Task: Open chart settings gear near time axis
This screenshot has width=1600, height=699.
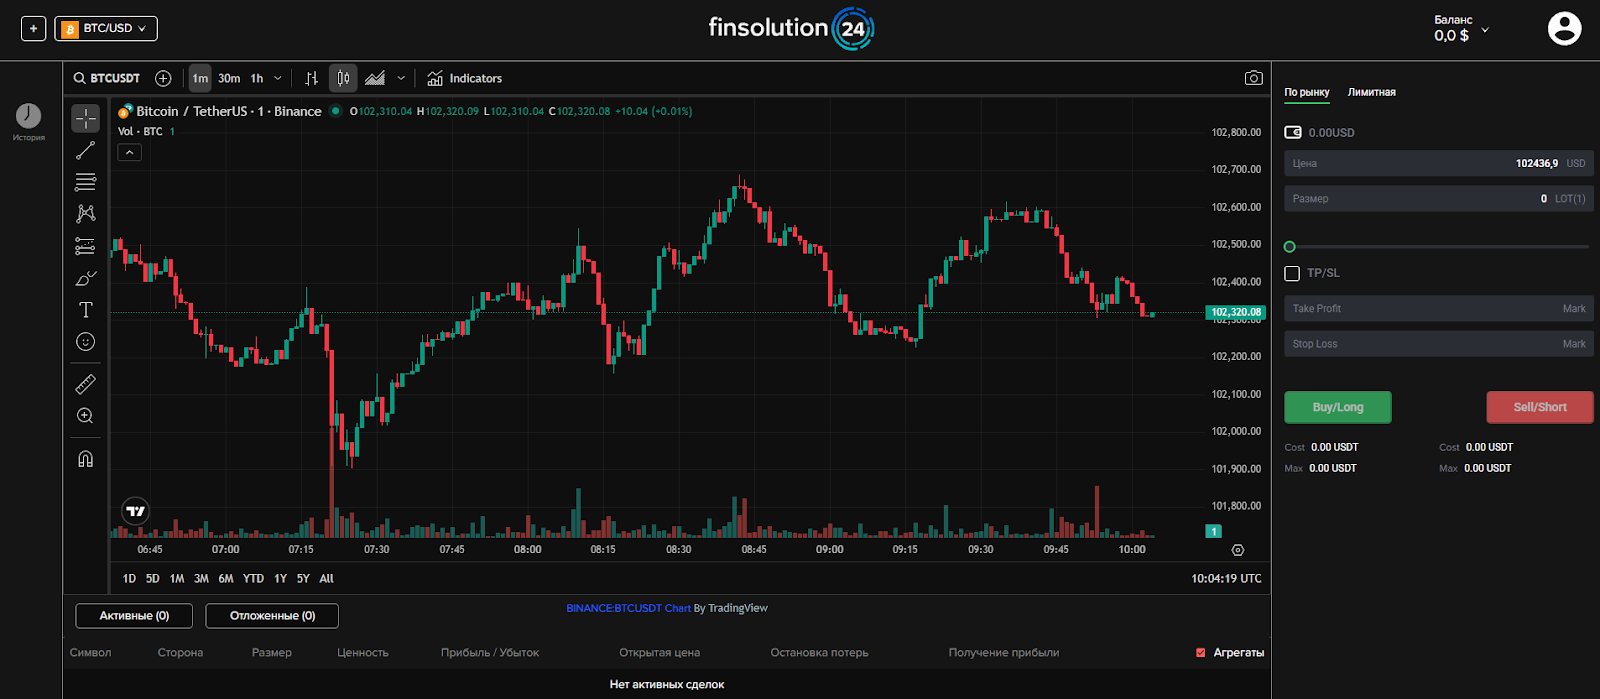Action: click(x=1238, y=550)
